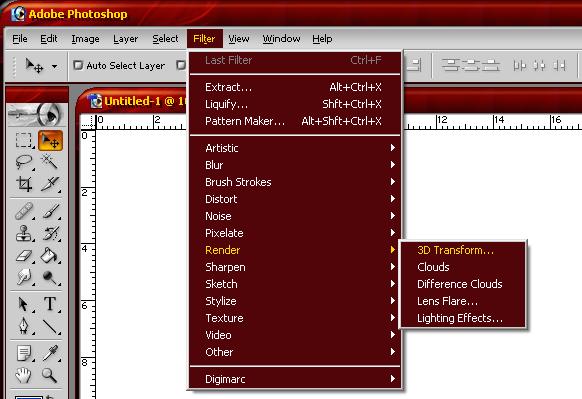Click the horizontal ruler at mark 14
The width and height of the screenshot is (582, 399).
tap(499, 120)
